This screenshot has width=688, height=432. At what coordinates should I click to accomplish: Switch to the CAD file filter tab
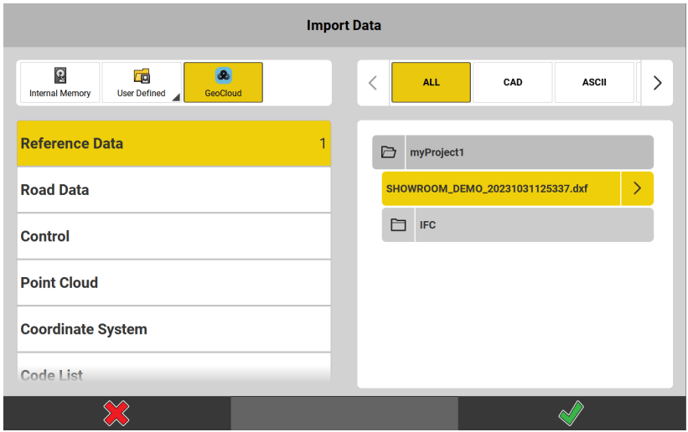point(512,83)
